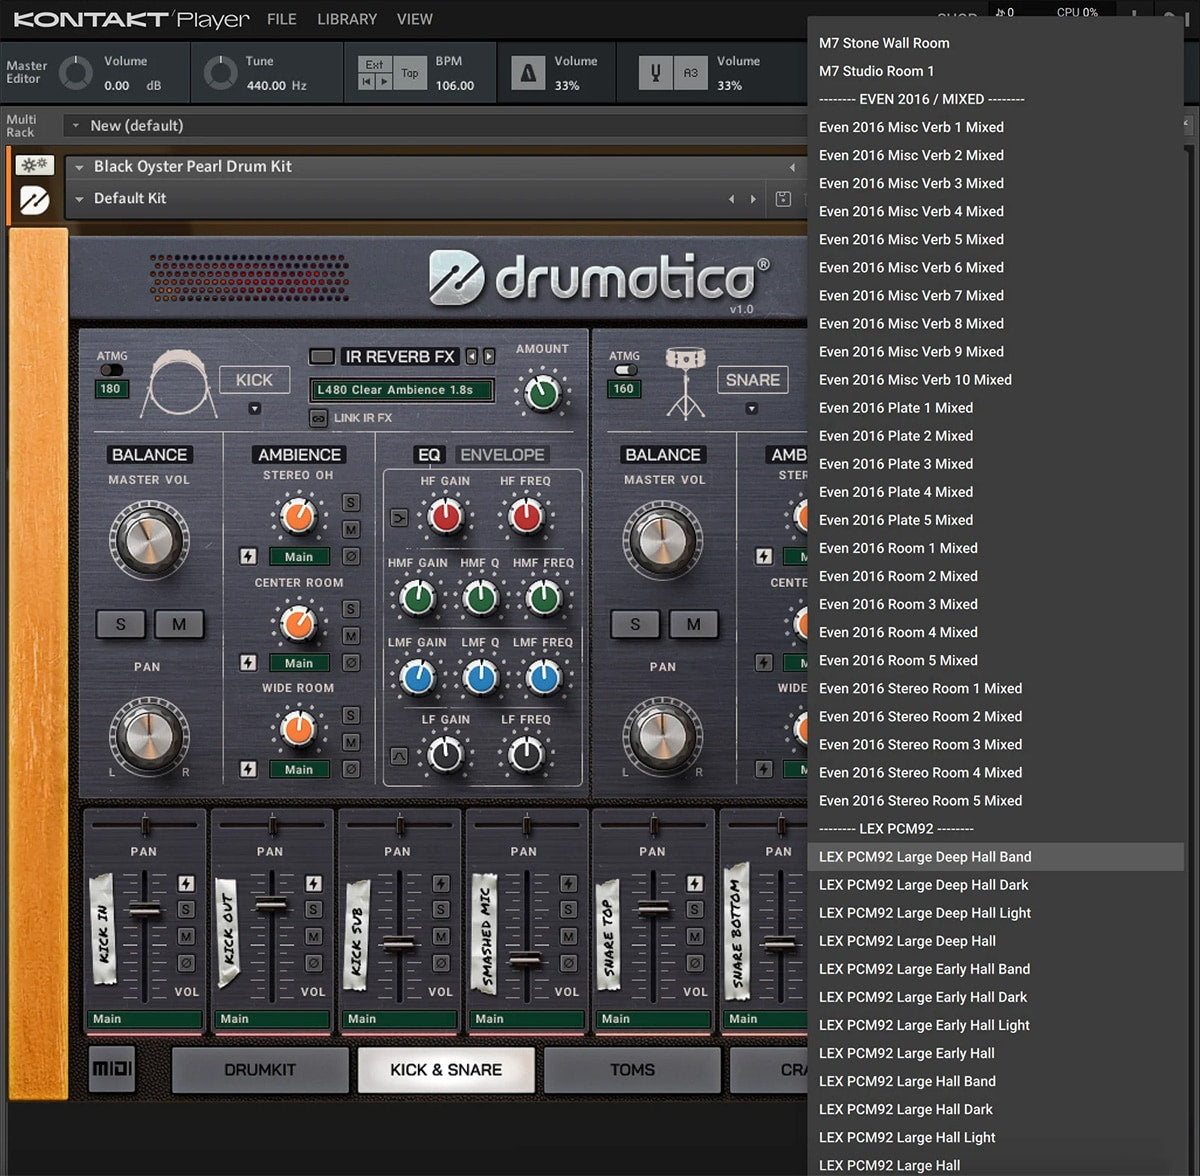This screenshot has height=1176, width=1200.
Task: Click the SNARE label button
Action: (752, 380)
